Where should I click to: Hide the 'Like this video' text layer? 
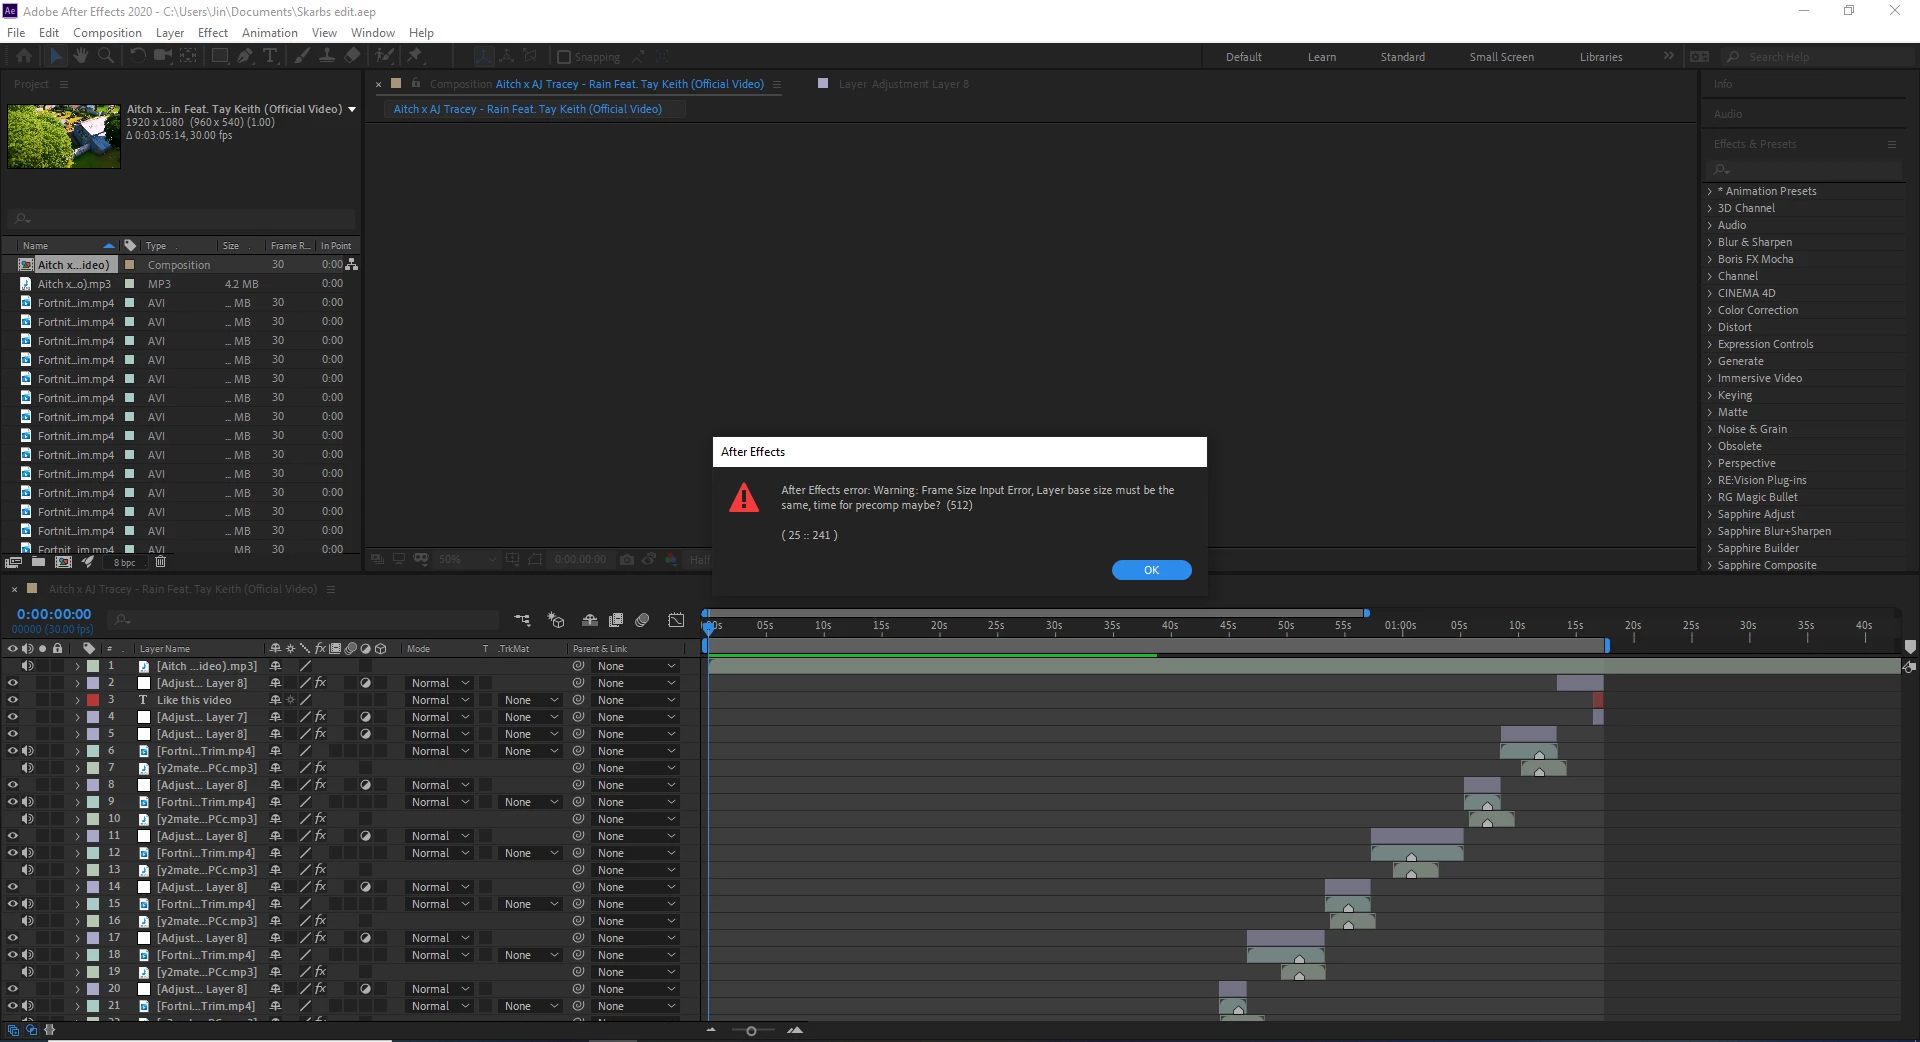click(x=13, y=700)
